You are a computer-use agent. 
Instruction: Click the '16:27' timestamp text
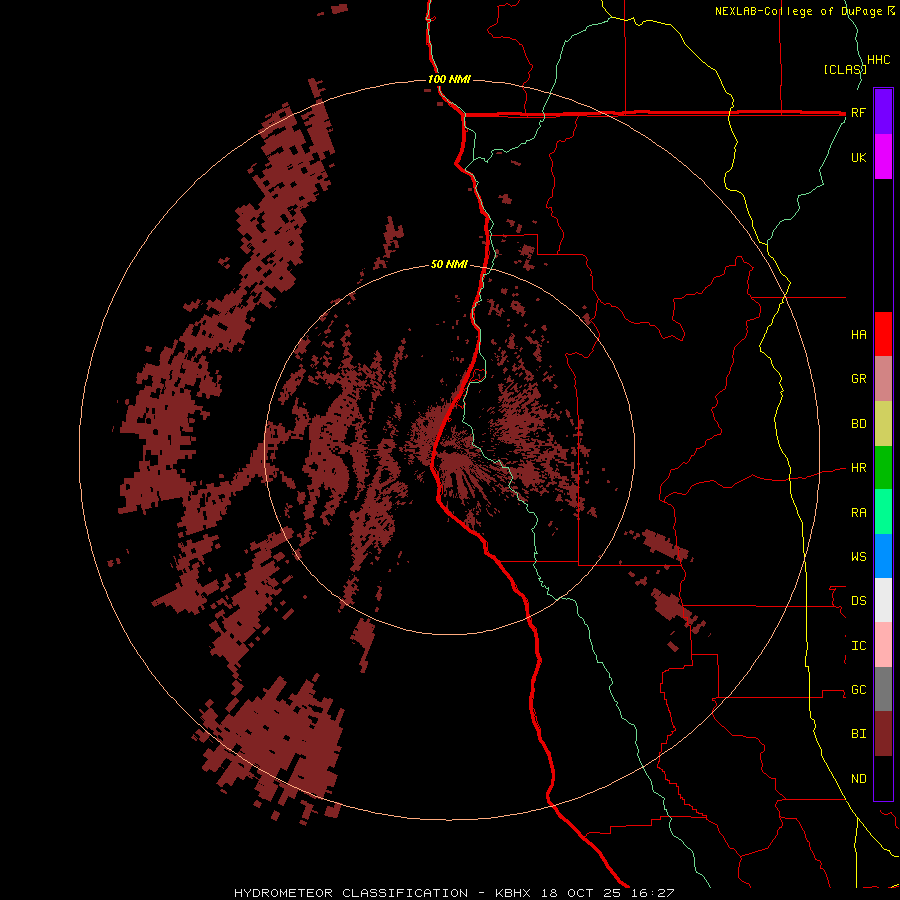[x=653, y=893]
